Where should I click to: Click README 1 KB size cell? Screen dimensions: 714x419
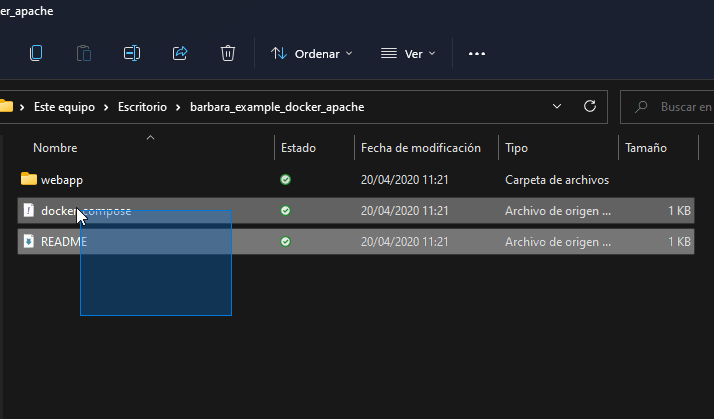pos(679,242)
